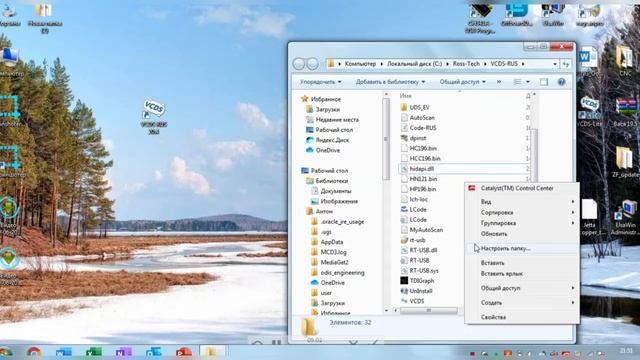
Task: Select OneDrive under Избранное
Action: [x=327, y=150]
